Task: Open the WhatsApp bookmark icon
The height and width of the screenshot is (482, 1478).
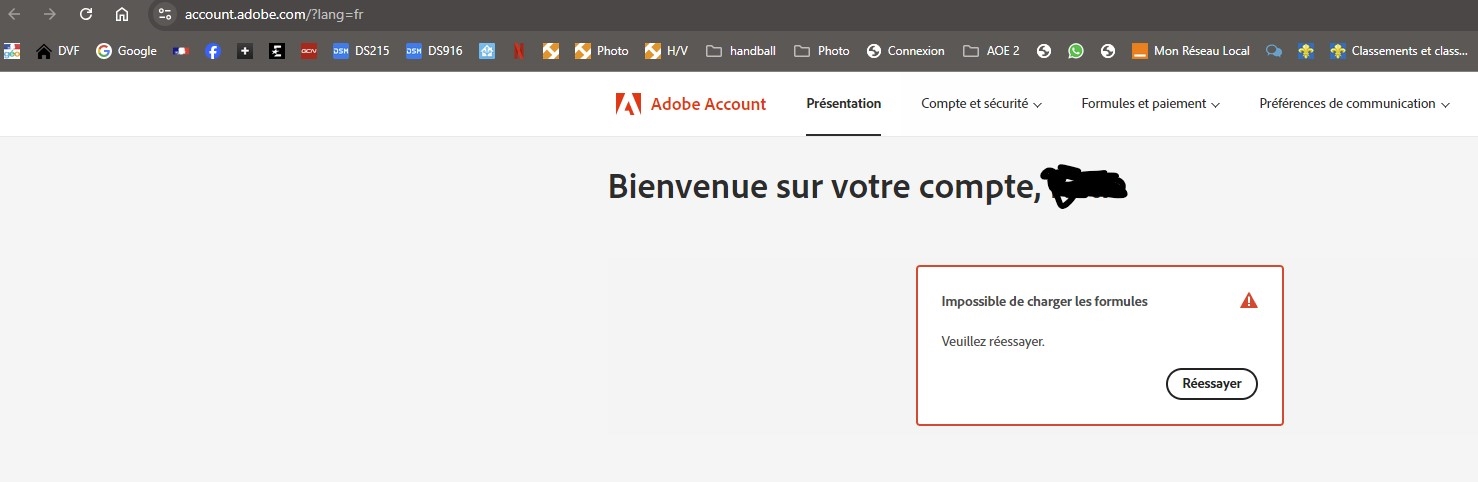Action: click(x=1076, y=51)
